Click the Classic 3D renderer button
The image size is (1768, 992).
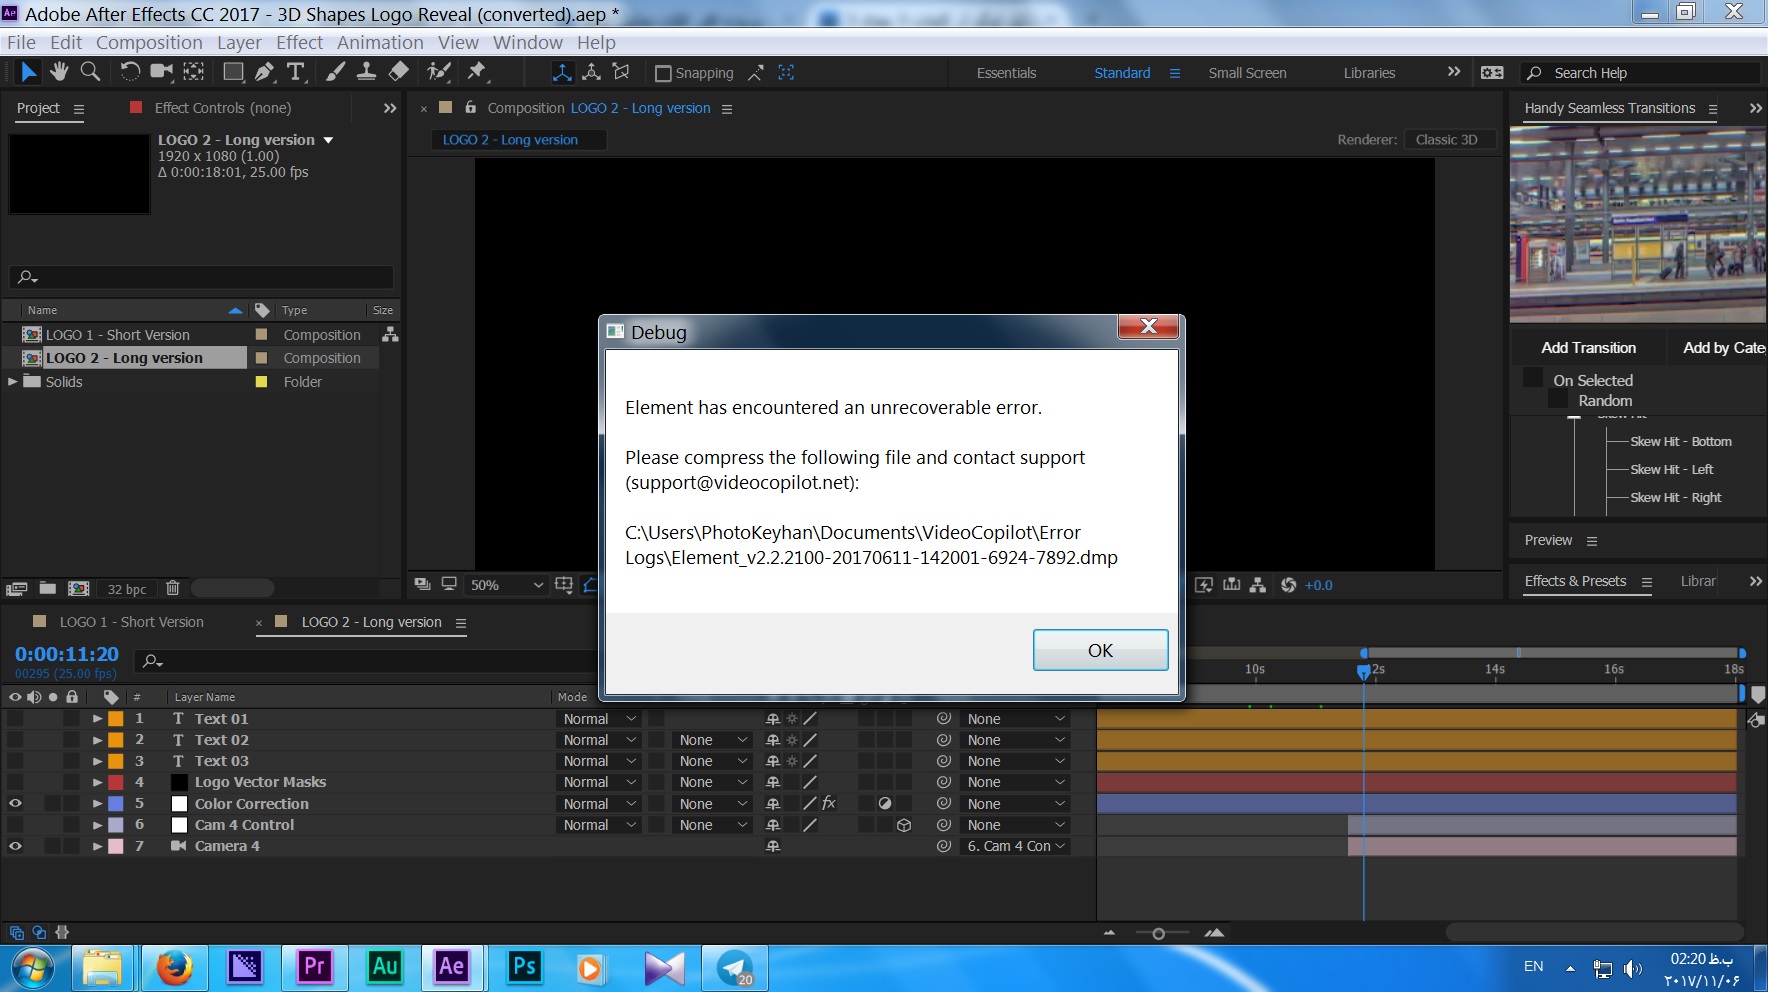tap(1448, 140)
